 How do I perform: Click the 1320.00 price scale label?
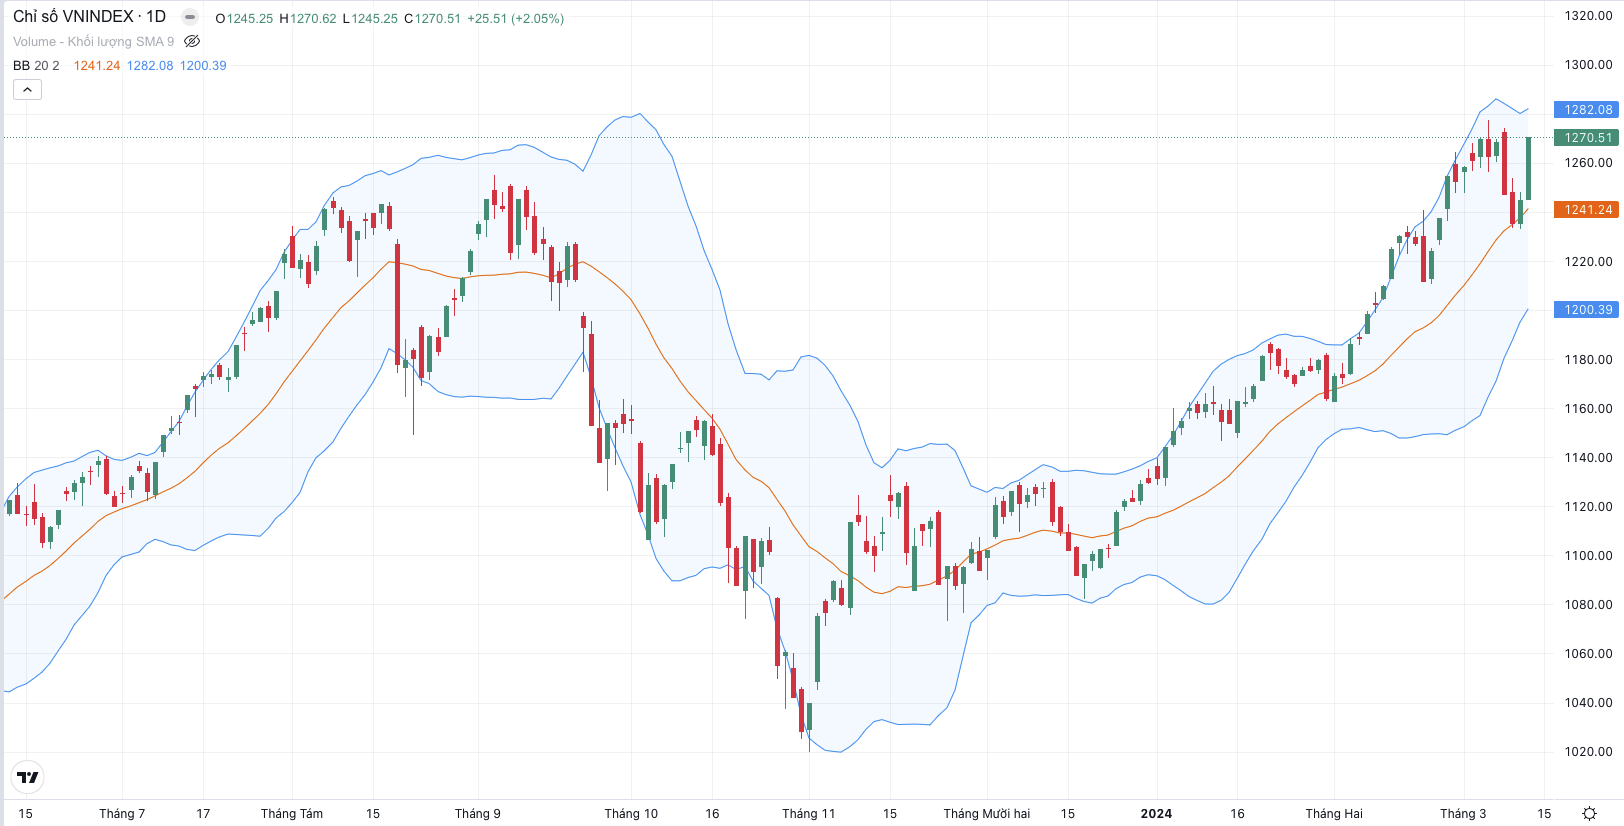pos(1588,16)
